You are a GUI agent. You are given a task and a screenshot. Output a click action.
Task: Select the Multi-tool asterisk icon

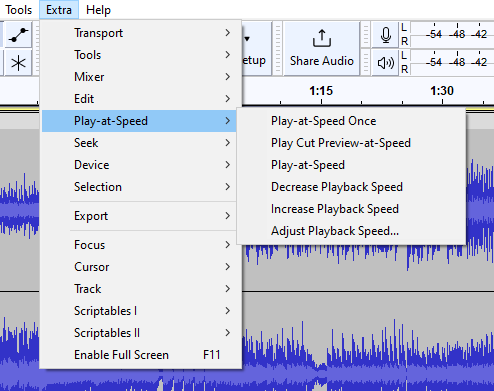point(18,63)
